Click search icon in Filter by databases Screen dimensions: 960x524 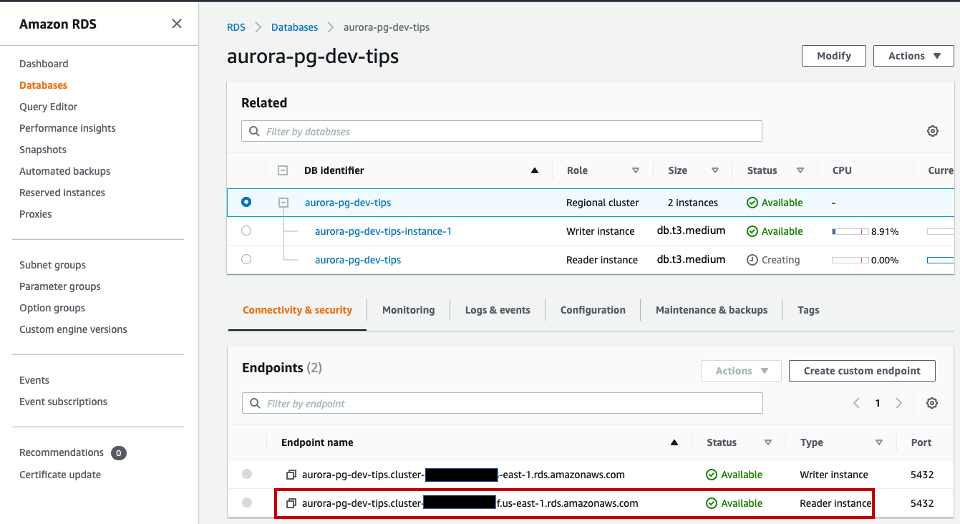254,131
